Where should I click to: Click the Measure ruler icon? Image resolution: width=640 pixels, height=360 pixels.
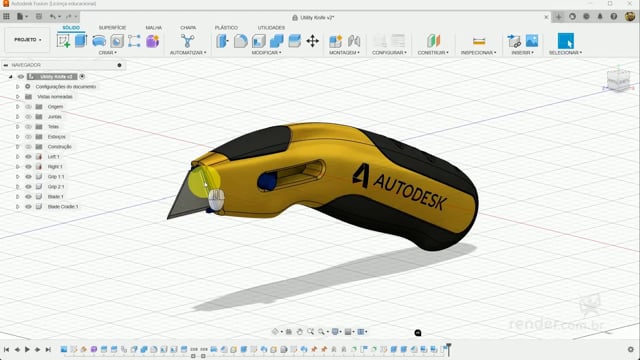pyautogui.click(x=479, y=41)
